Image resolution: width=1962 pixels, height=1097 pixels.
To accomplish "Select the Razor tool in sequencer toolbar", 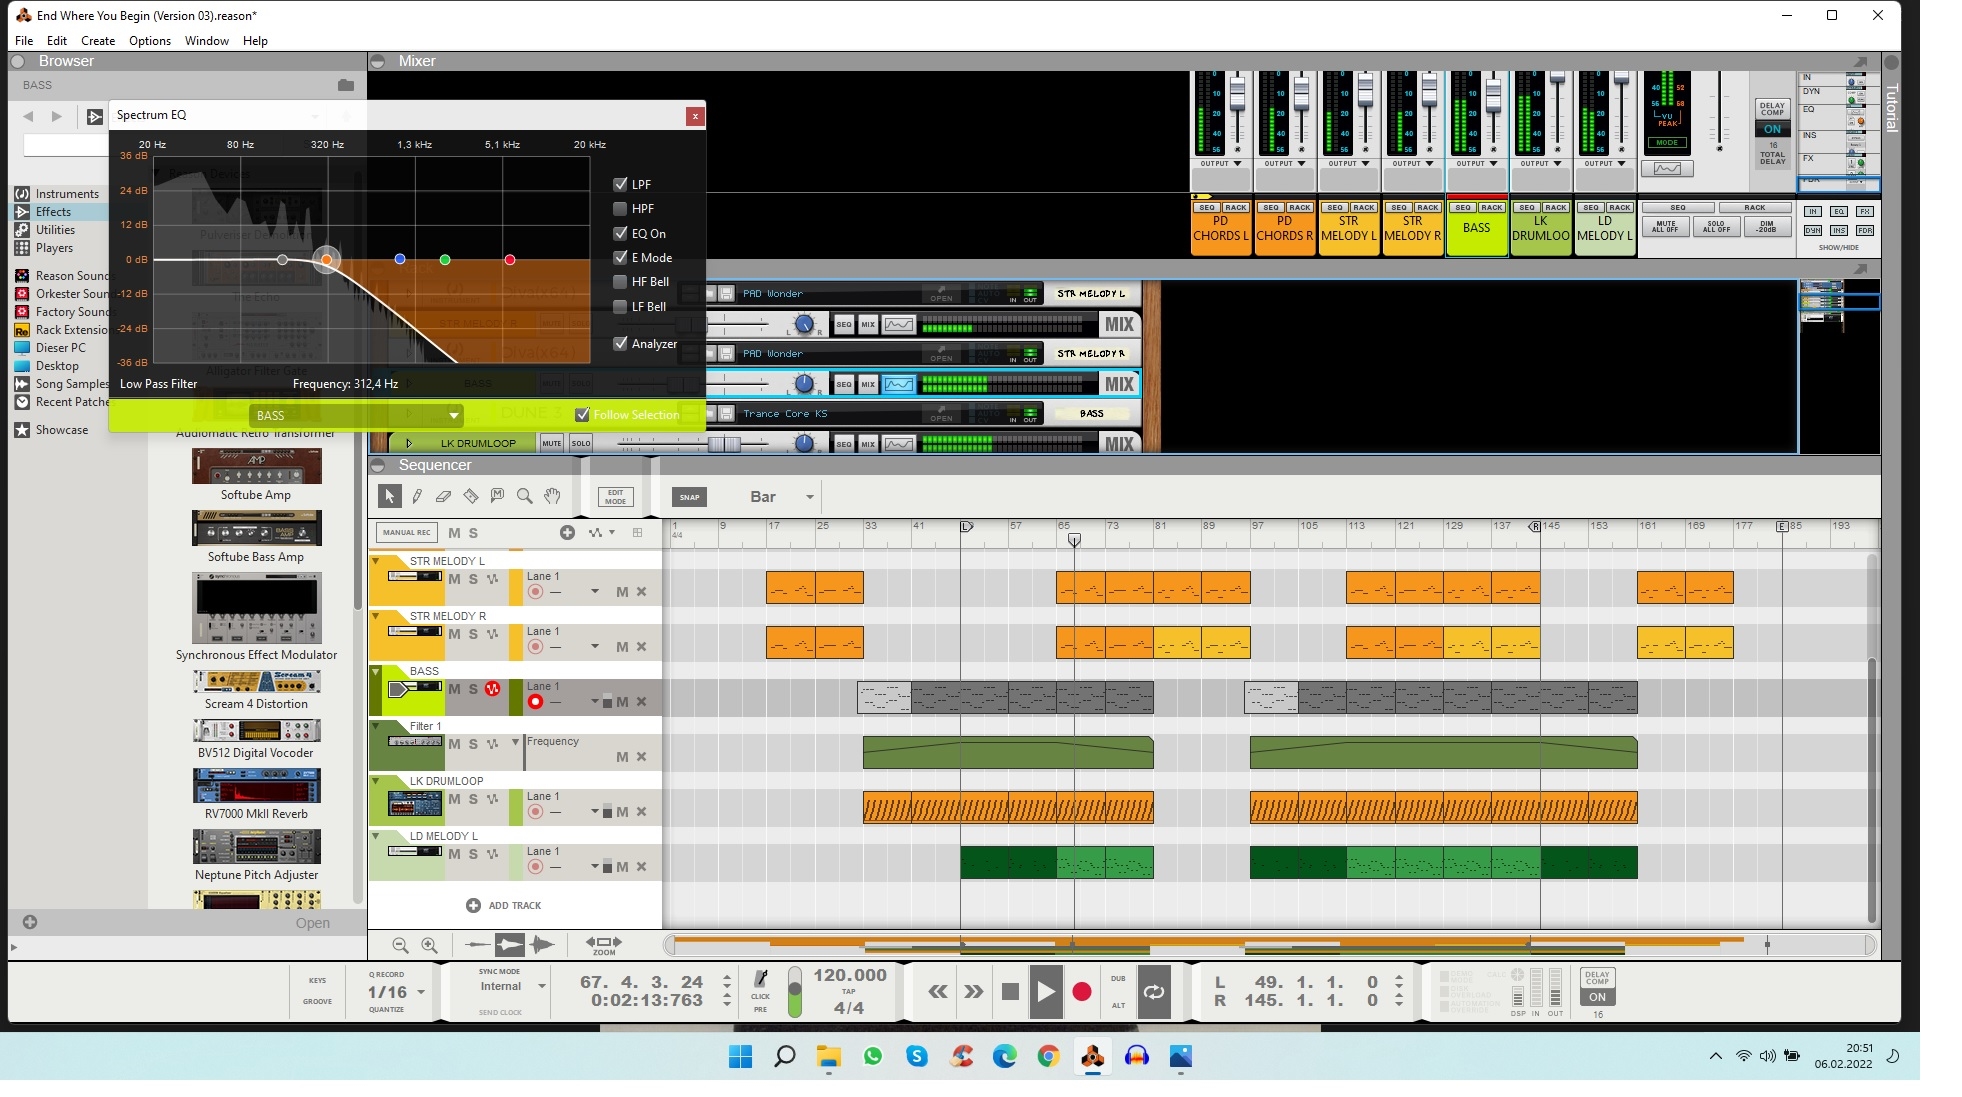I will [470, 496].
